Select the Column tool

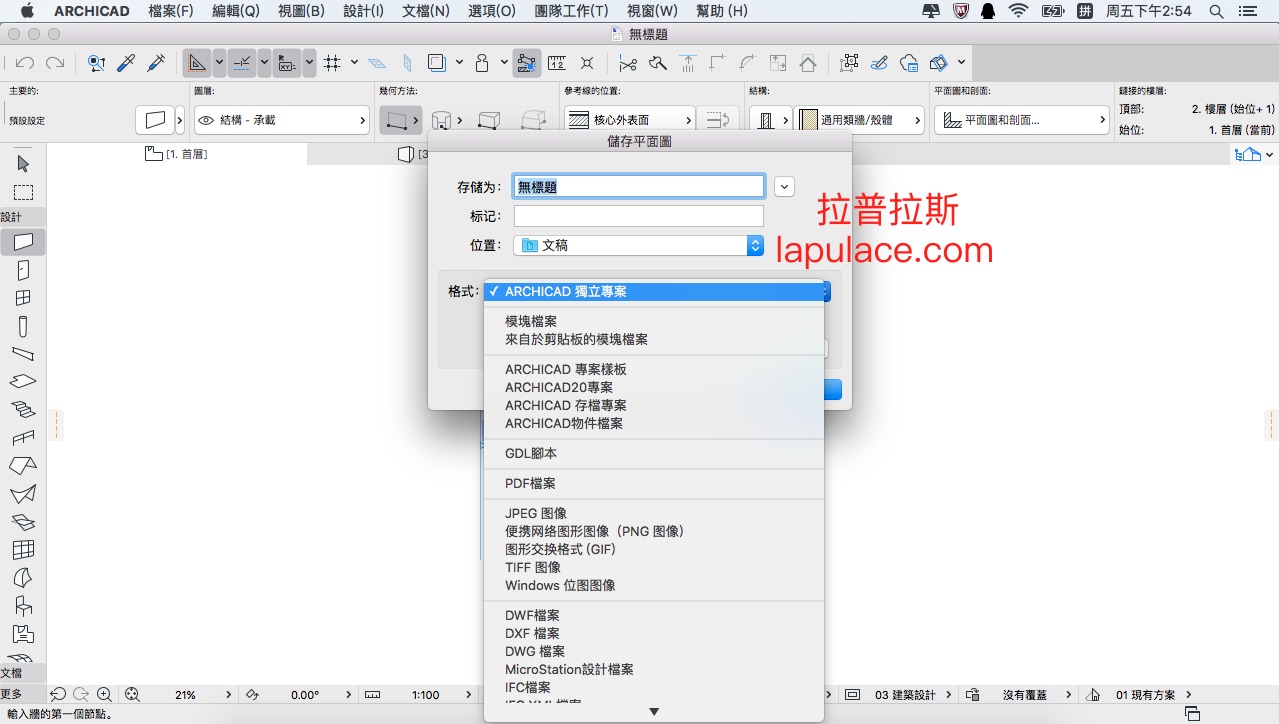point(23,326)
